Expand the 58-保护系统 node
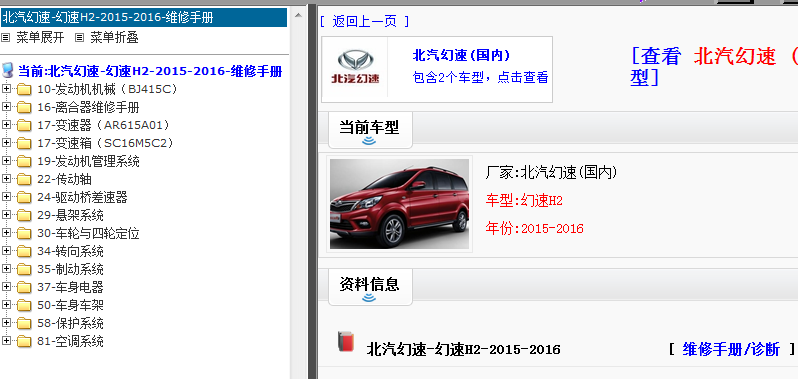Image resolution: width=798 pixels, height=379 pixels. [6, 323]
